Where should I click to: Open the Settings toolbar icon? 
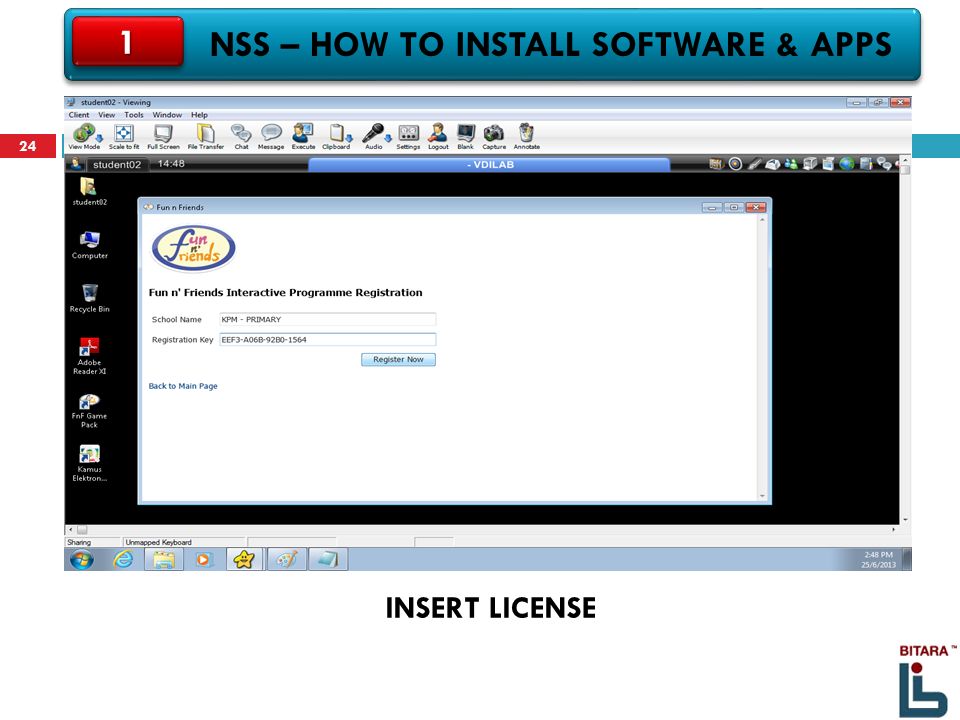(x=408, y=137)
